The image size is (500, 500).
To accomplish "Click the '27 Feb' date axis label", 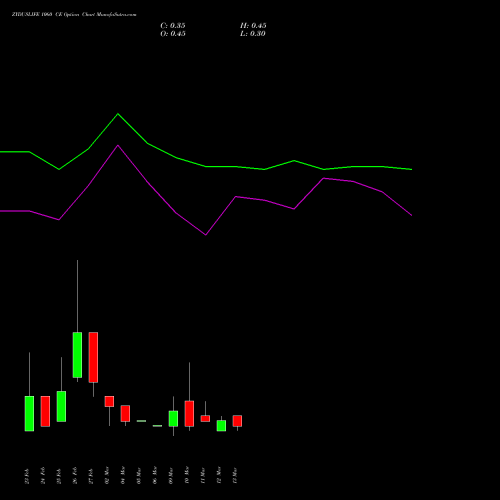I will coord(91,476).
